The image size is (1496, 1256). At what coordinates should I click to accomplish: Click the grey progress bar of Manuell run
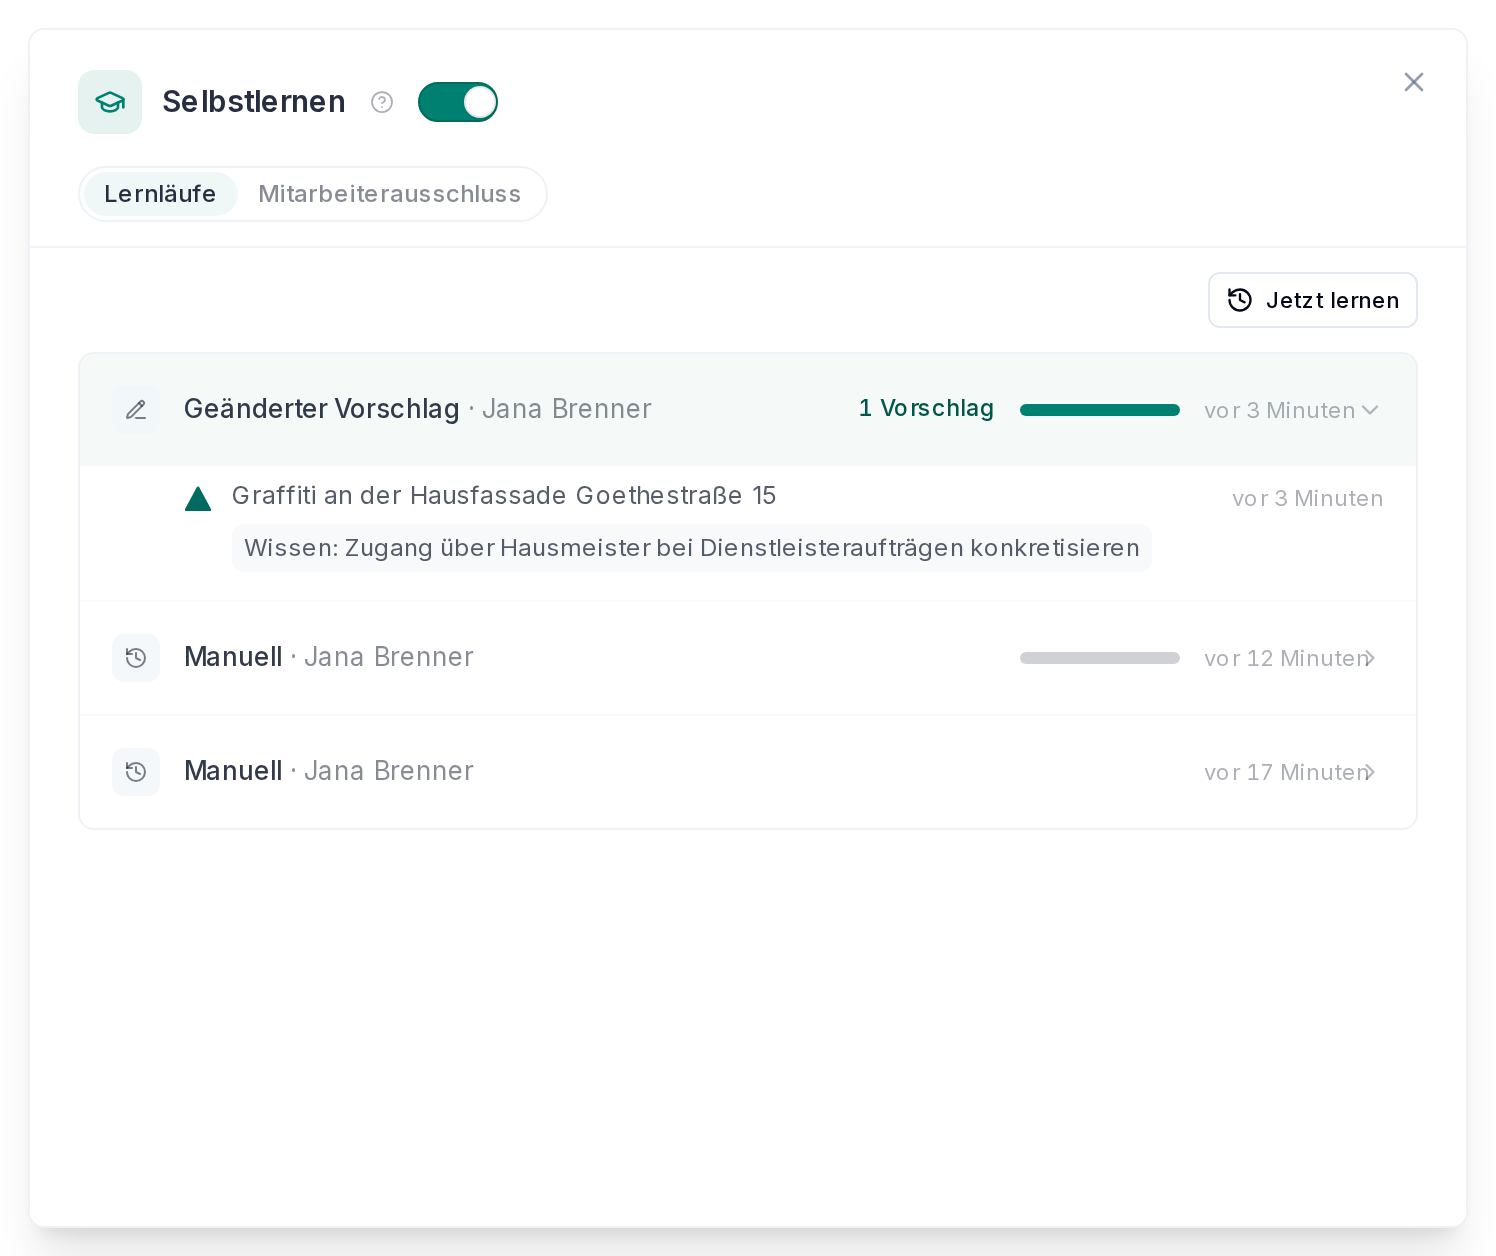click(1100, 658)
